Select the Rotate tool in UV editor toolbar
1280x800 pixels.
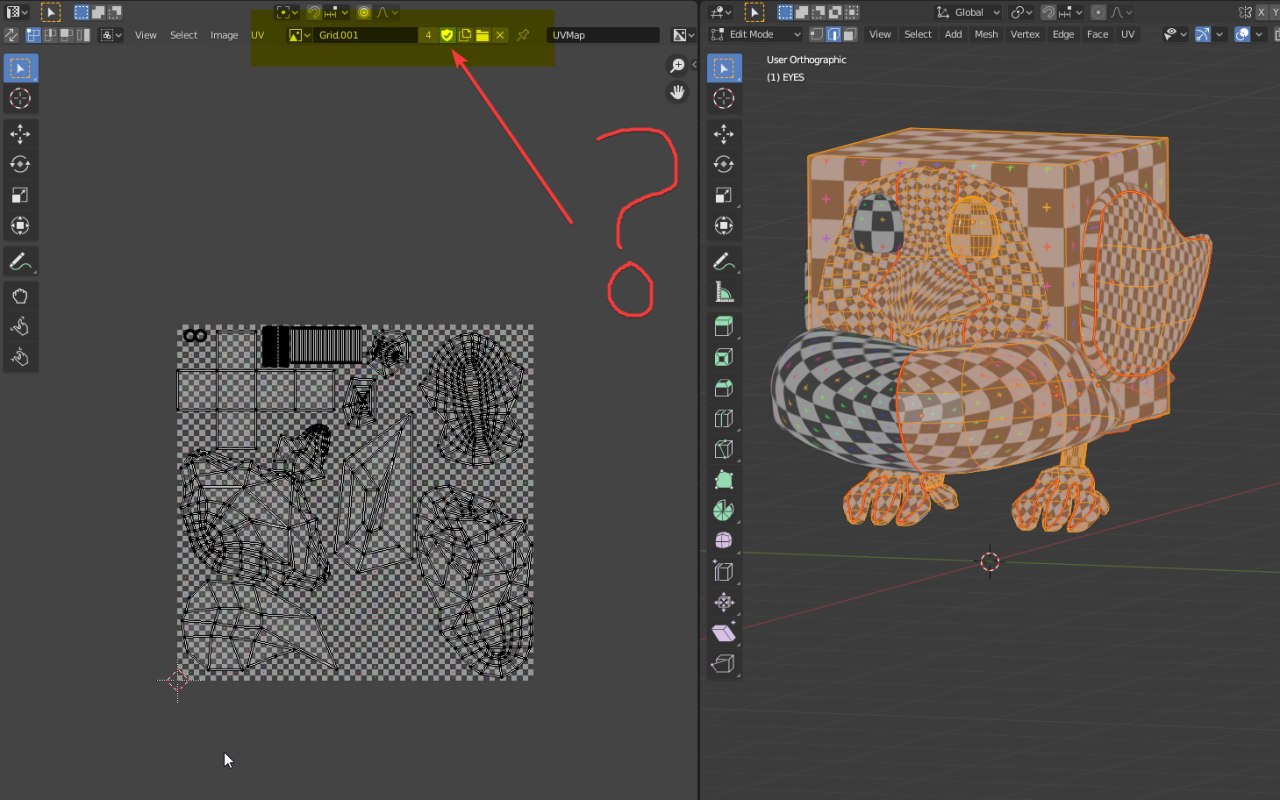[x=20, y=165]
